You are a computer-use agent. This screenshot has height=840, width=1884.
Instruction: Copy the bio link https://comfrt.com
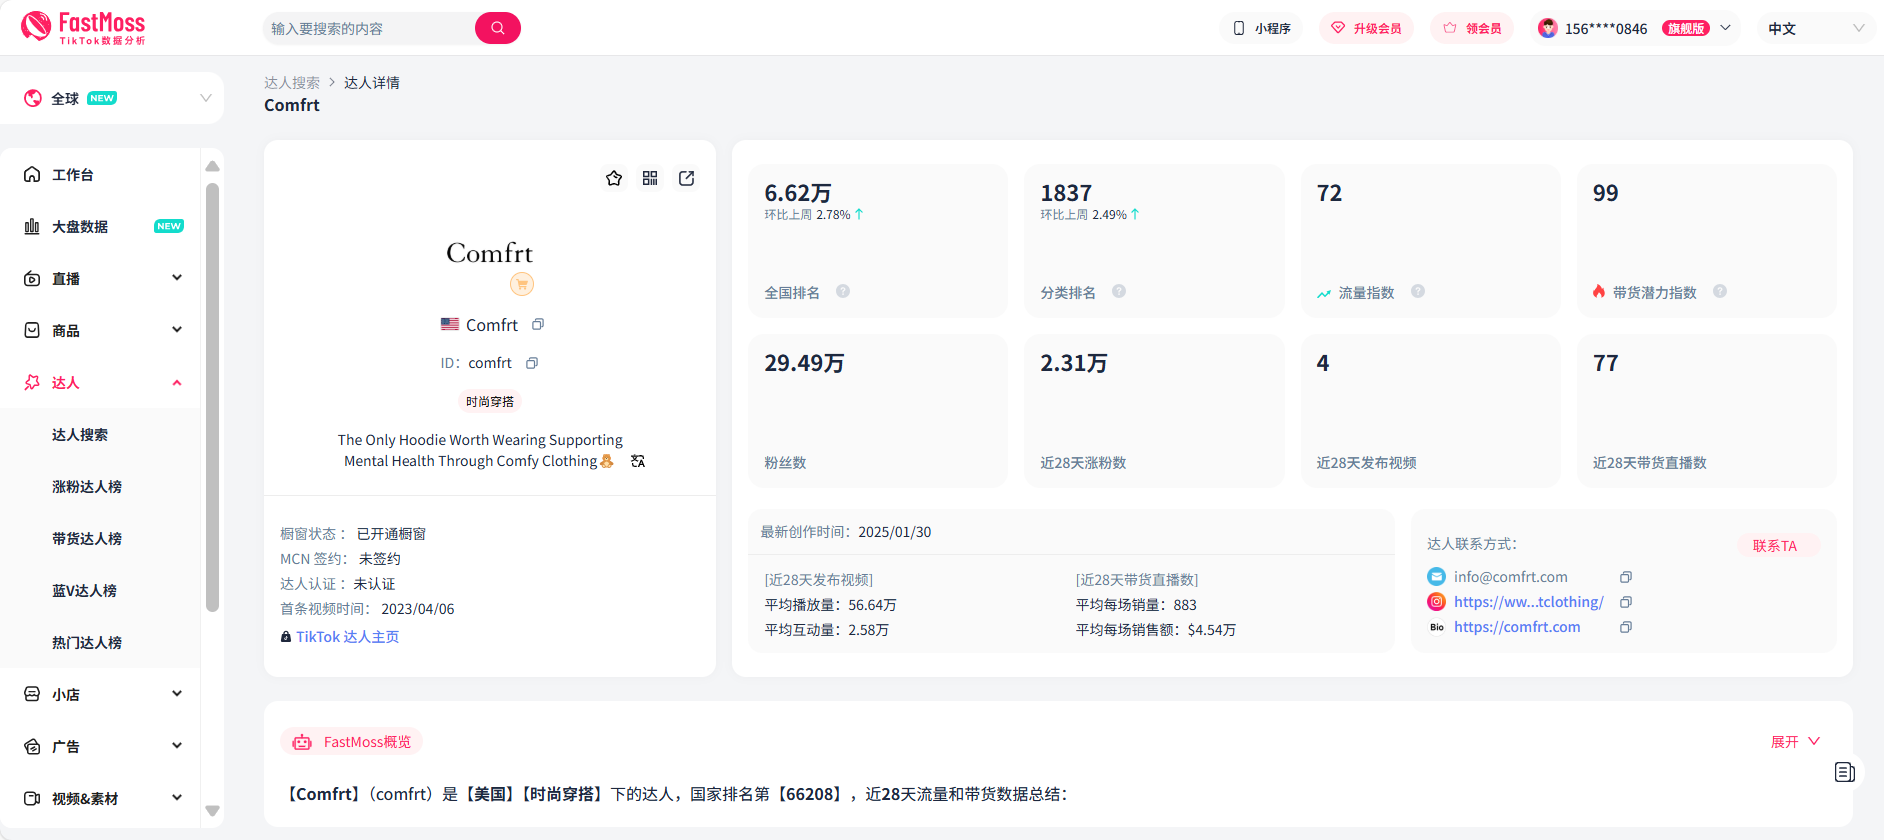coord(1626,627)
